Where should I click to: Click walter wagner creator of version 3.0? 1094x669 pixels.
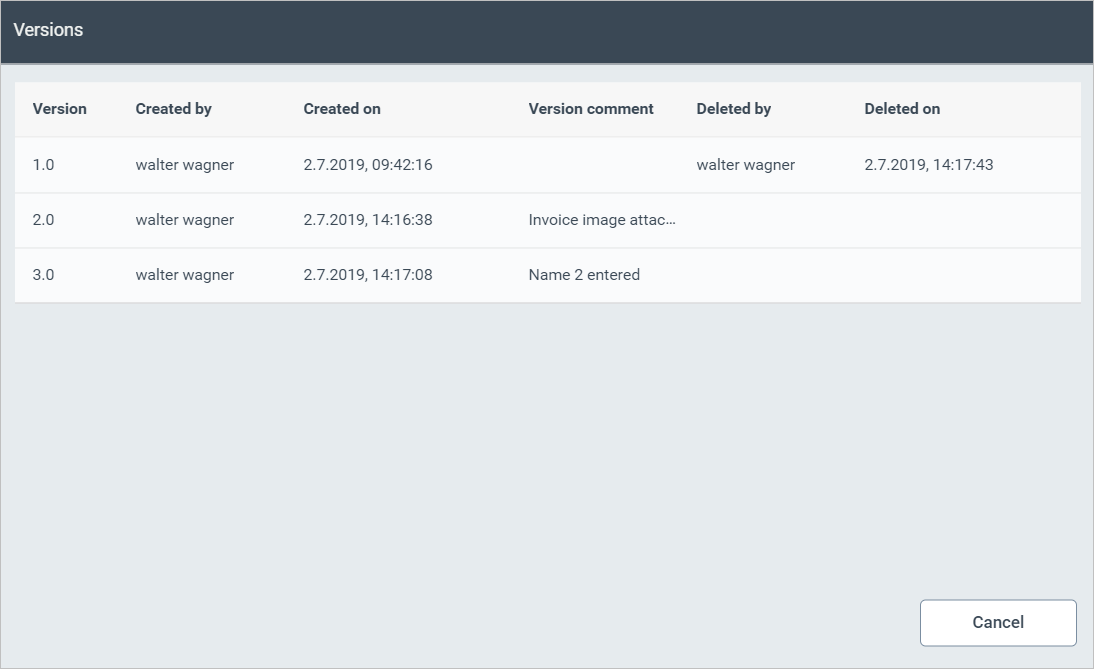tap(185, 275)
